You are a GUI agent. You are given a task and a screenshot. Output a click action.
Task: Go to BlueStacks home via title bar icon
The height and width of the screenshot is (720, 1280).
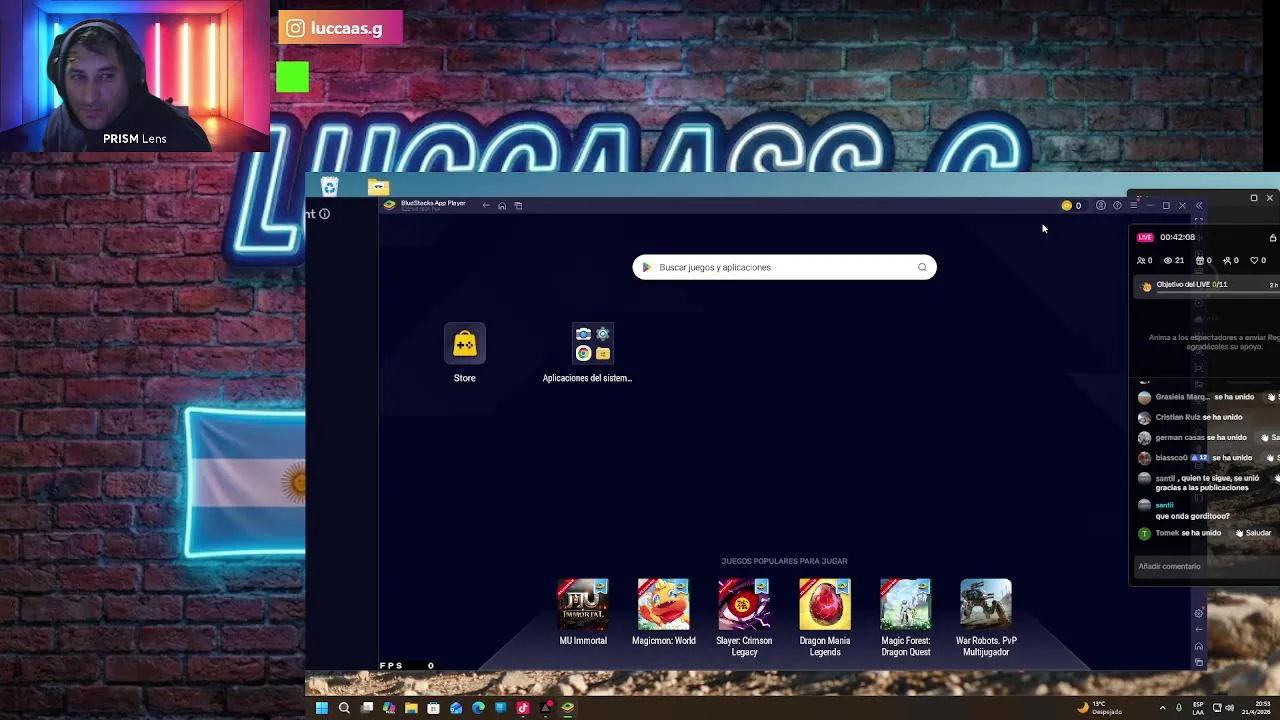(x=502, y=206)
